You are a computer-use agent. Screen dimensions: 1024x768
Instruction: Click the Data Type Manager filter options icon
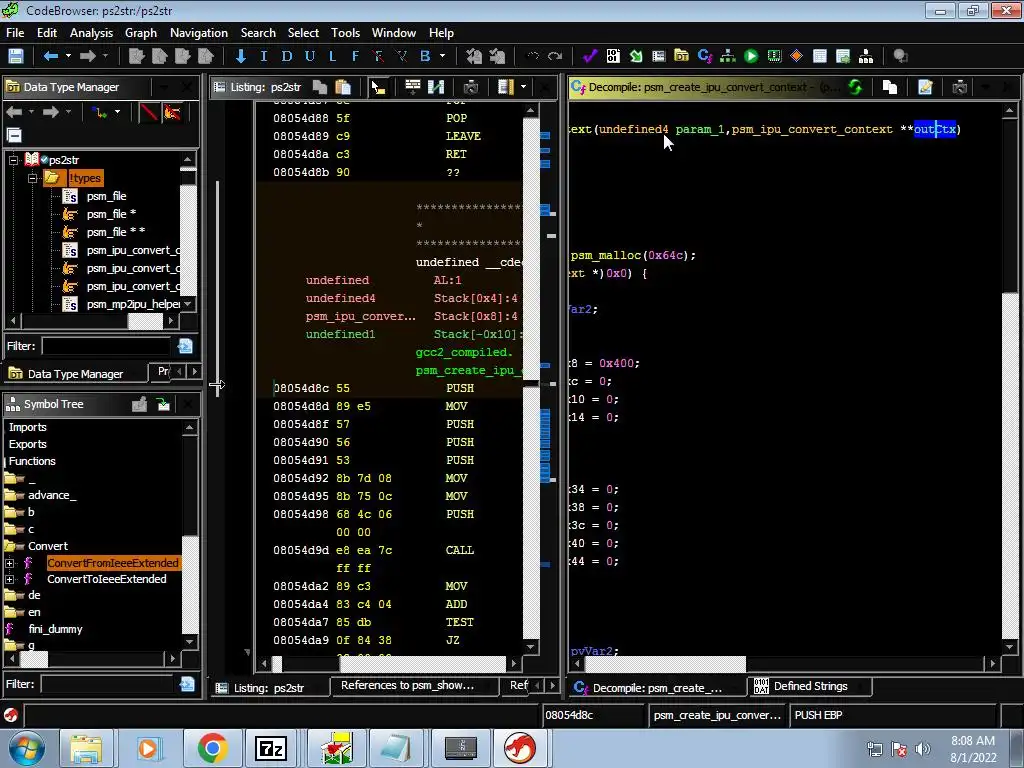[x=185, y=346]
